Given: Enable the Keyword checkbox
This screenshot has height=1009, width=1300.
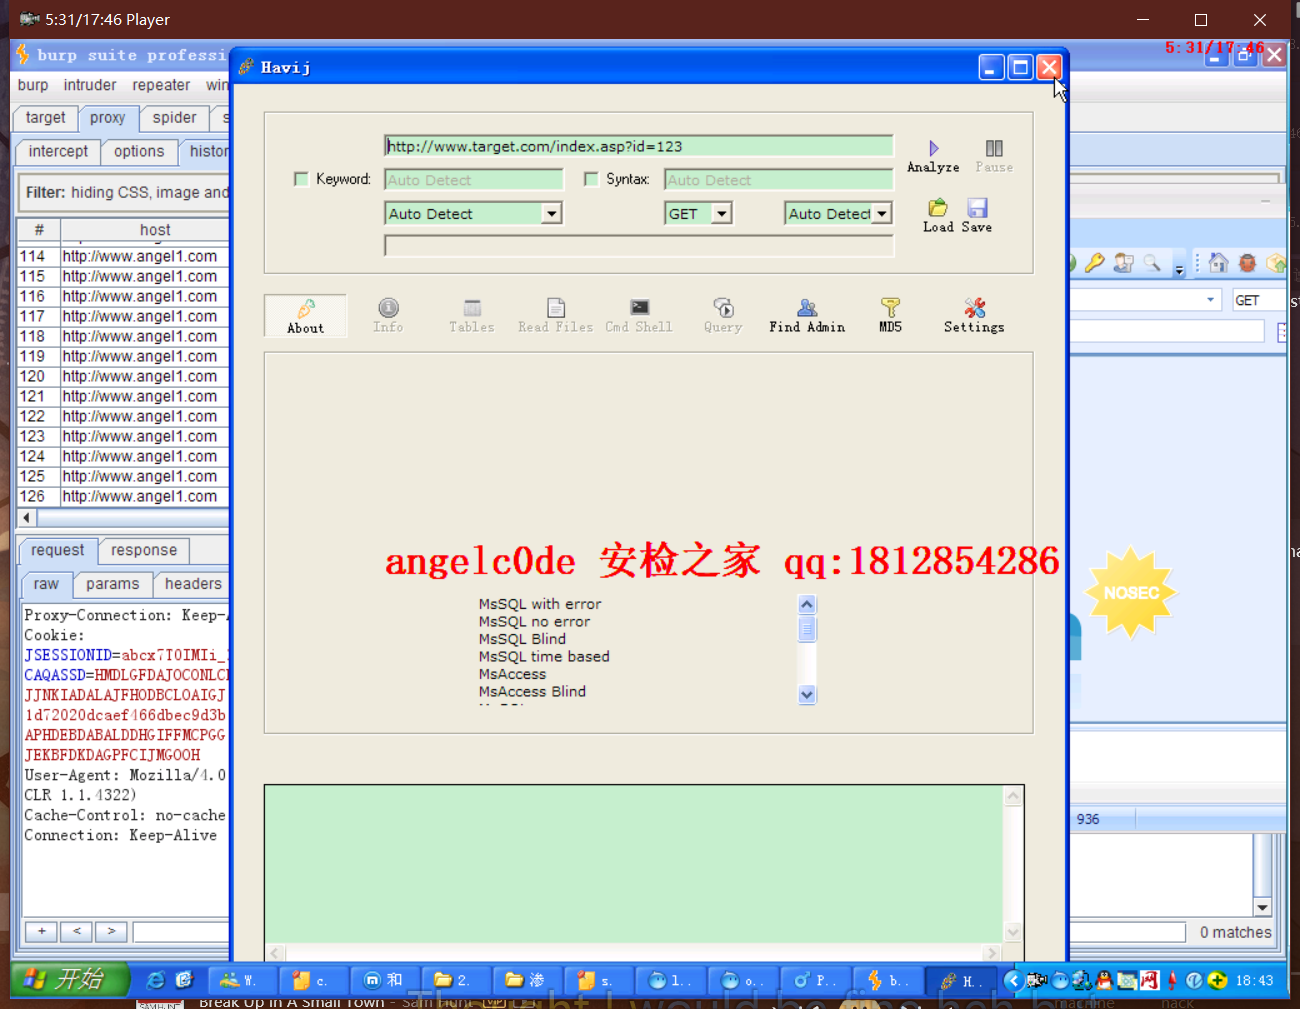Looking at the screenshot, I should [301, 179].
